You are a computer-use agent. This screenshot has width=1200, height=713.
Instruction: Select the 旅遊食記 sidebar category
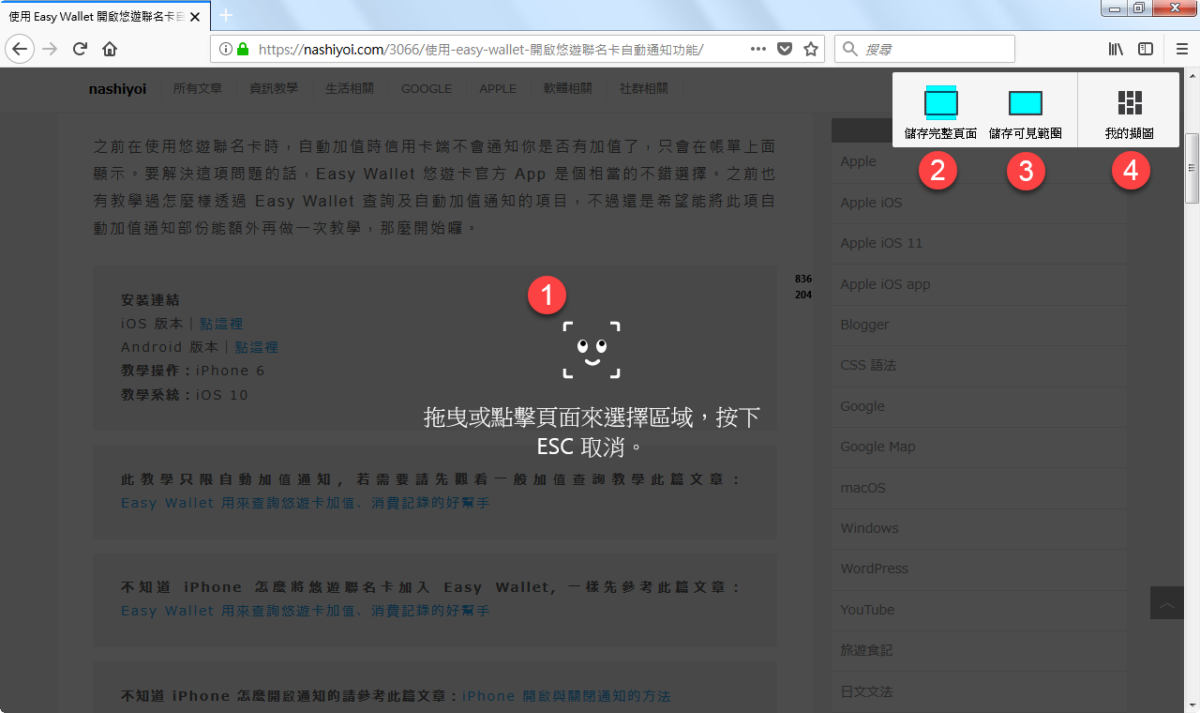(866, 650)
